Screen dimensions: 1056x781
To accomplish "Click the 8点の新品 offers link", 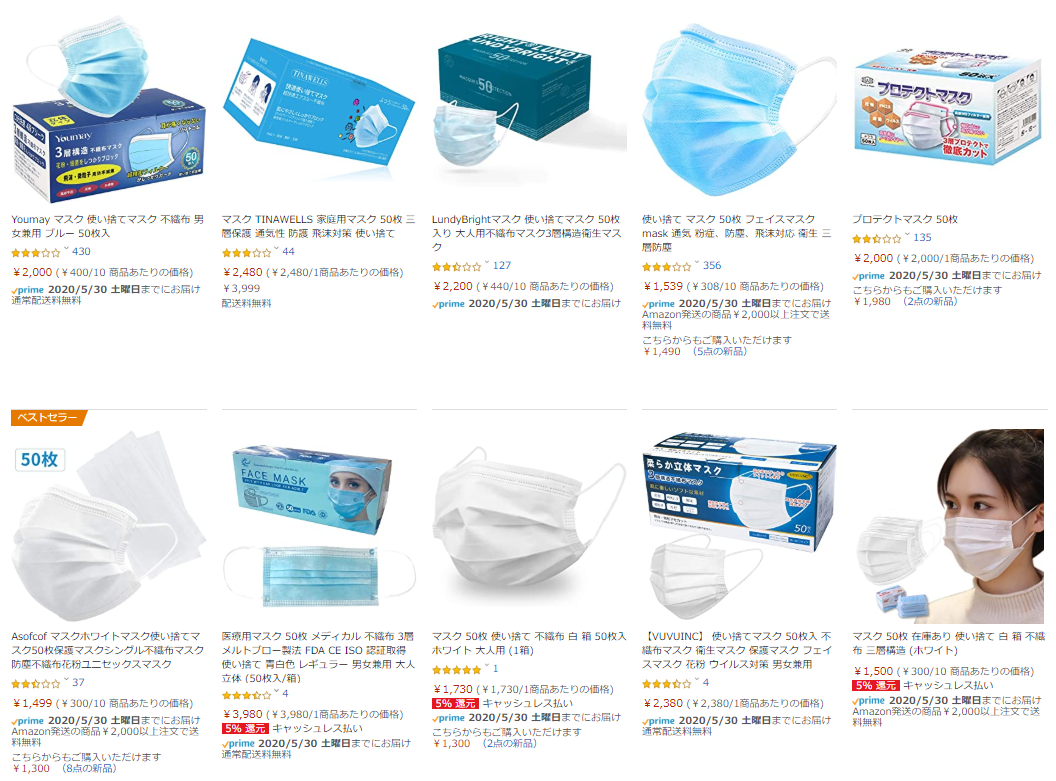I will 89,768.
